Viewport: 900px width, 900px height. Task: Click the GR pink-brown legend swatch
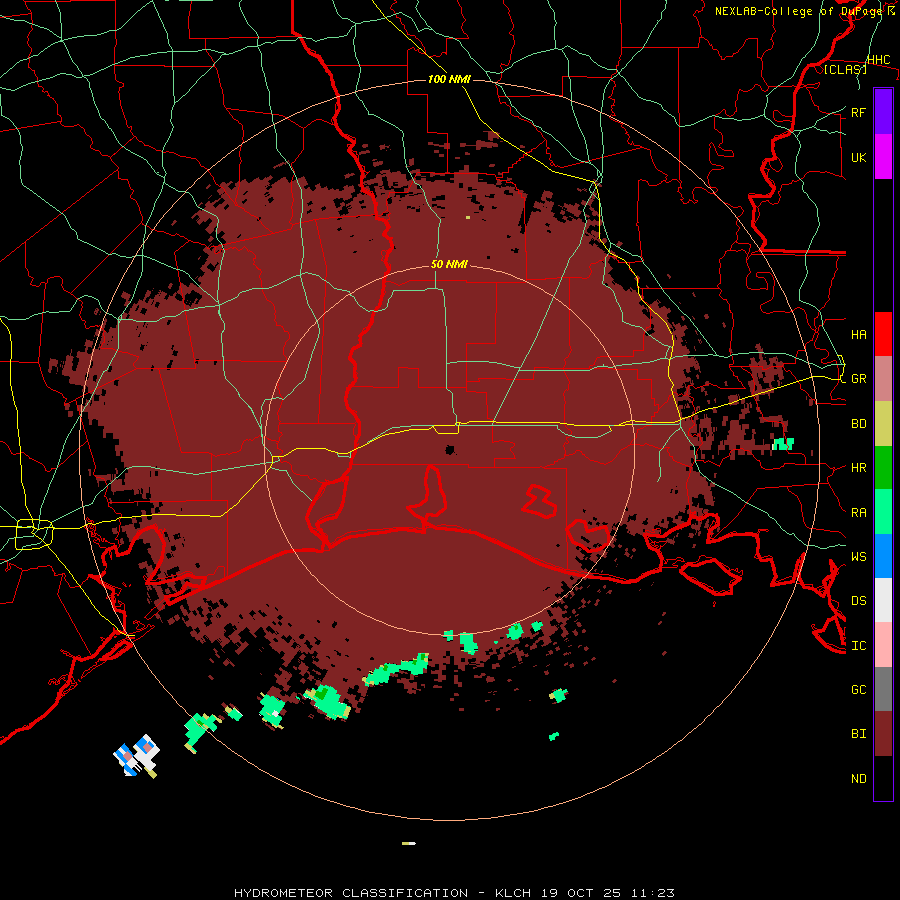click(883, 379)
